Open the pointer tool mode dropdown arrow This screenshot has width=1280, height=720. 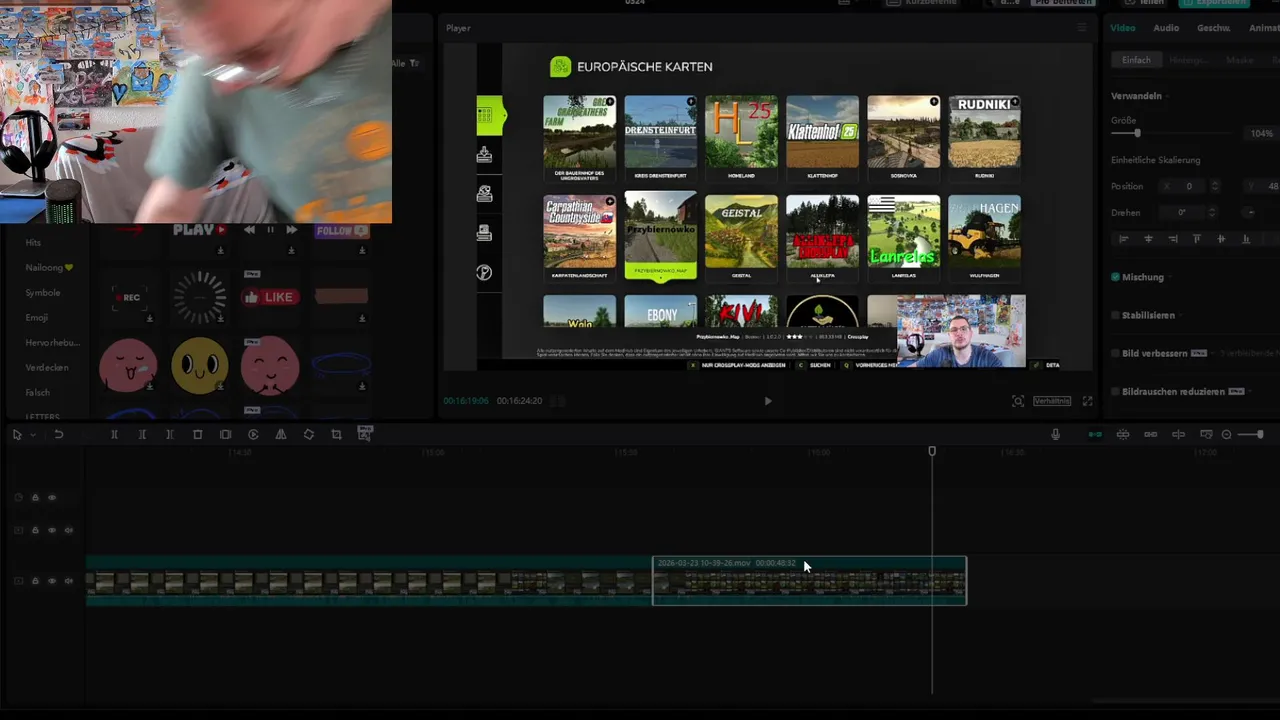point(33,435)
